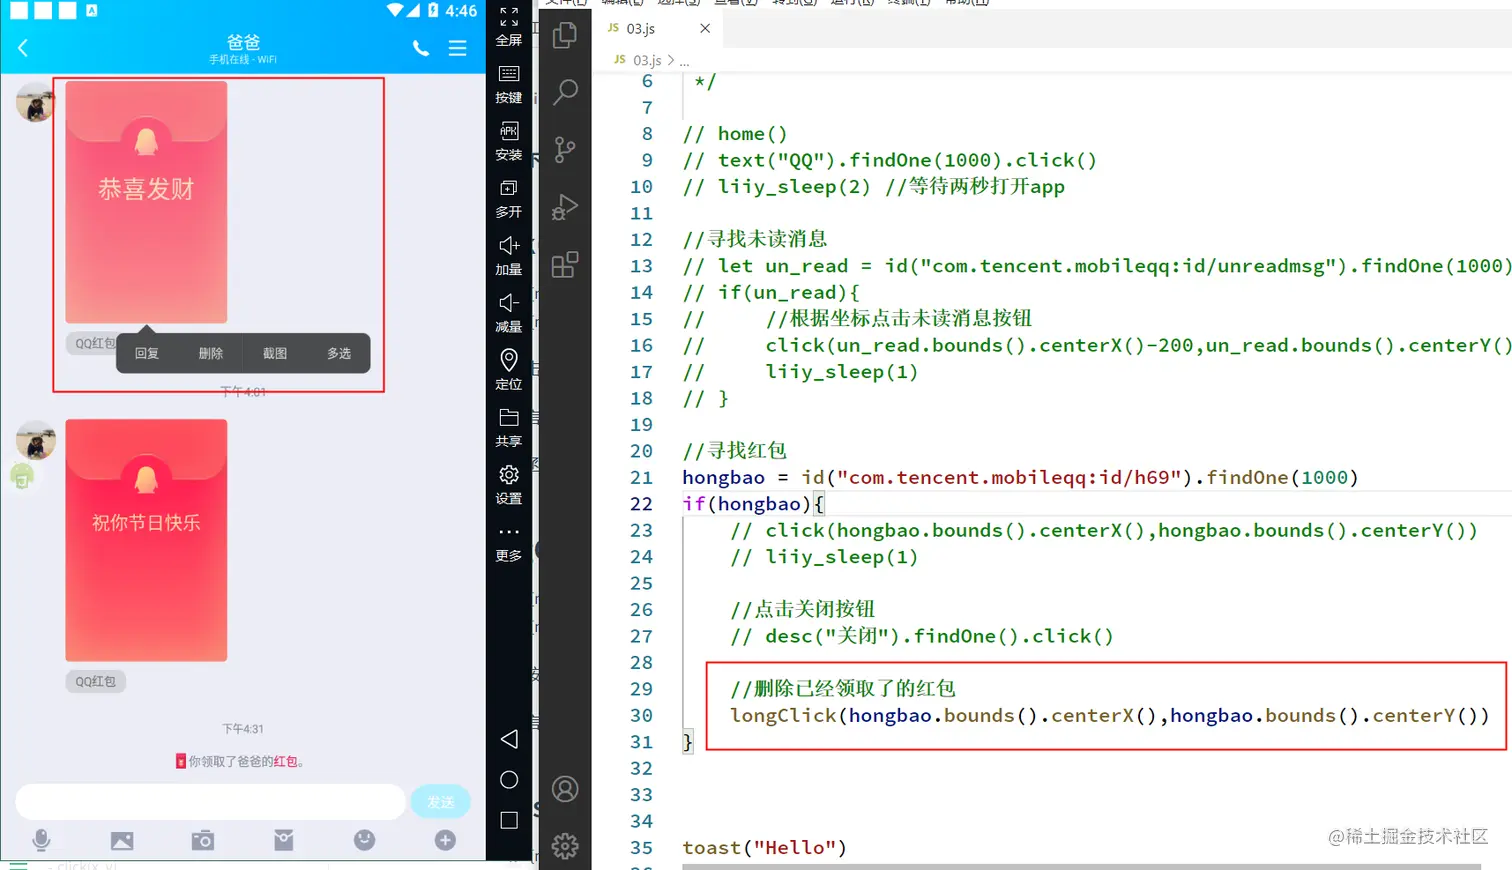This screenshot has width=1512, height=870.
Task: Click the QQ红包 label under 祝你节日快乐
Action: [96, 682]
